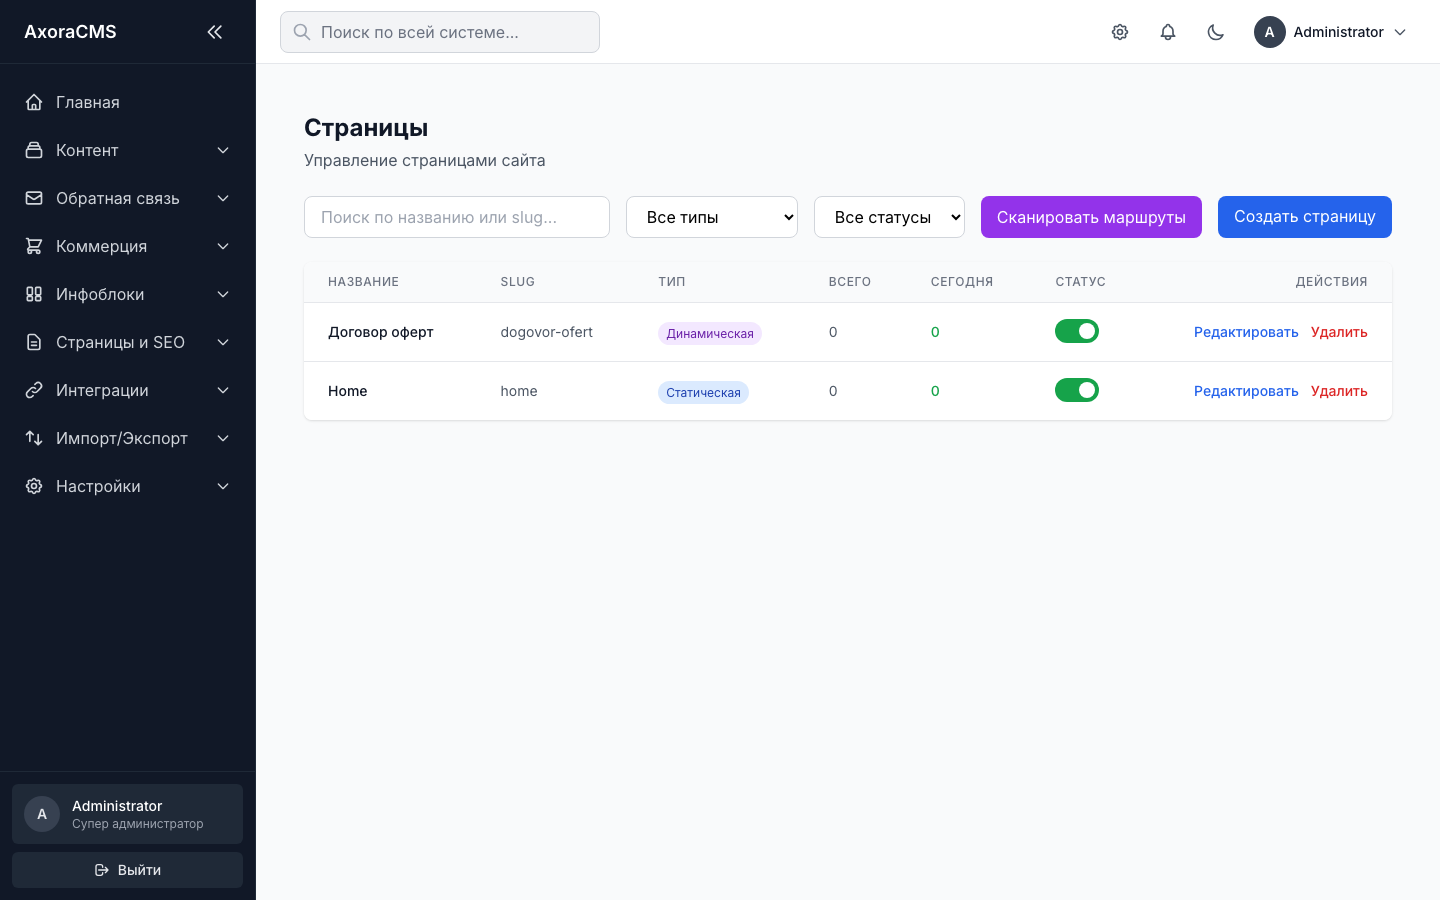This screenshot has height=900, width=1440.
Task: Click Выйти logout button
Action: point(127,870)
